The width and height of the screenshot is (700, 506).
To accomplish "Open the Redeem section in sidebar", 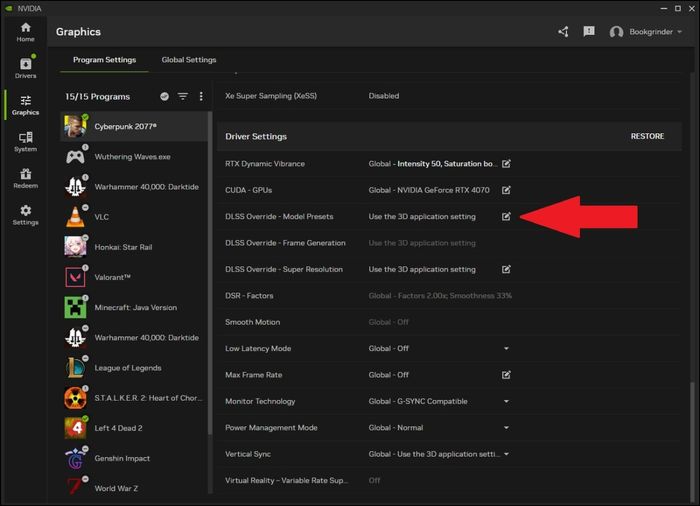I will 25,178.
